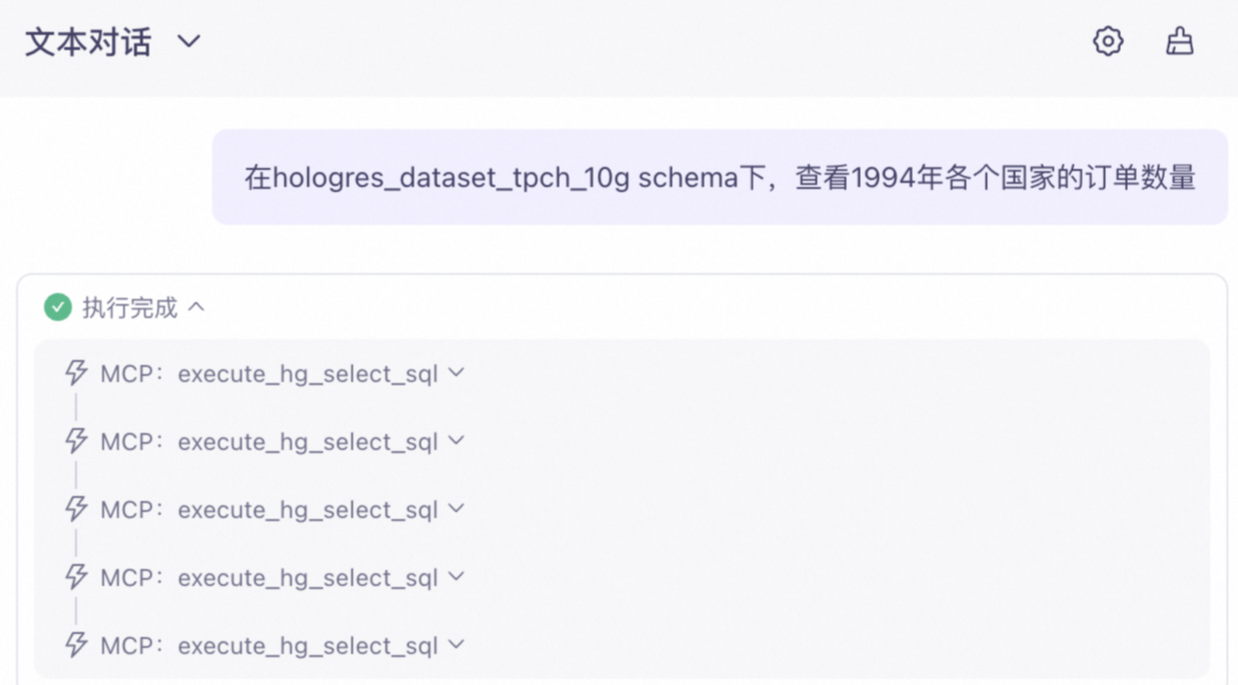Click the third MCP lightning bolt icon
The width and height of the screenshot is (1238, 685).
[x=76, y=509]
